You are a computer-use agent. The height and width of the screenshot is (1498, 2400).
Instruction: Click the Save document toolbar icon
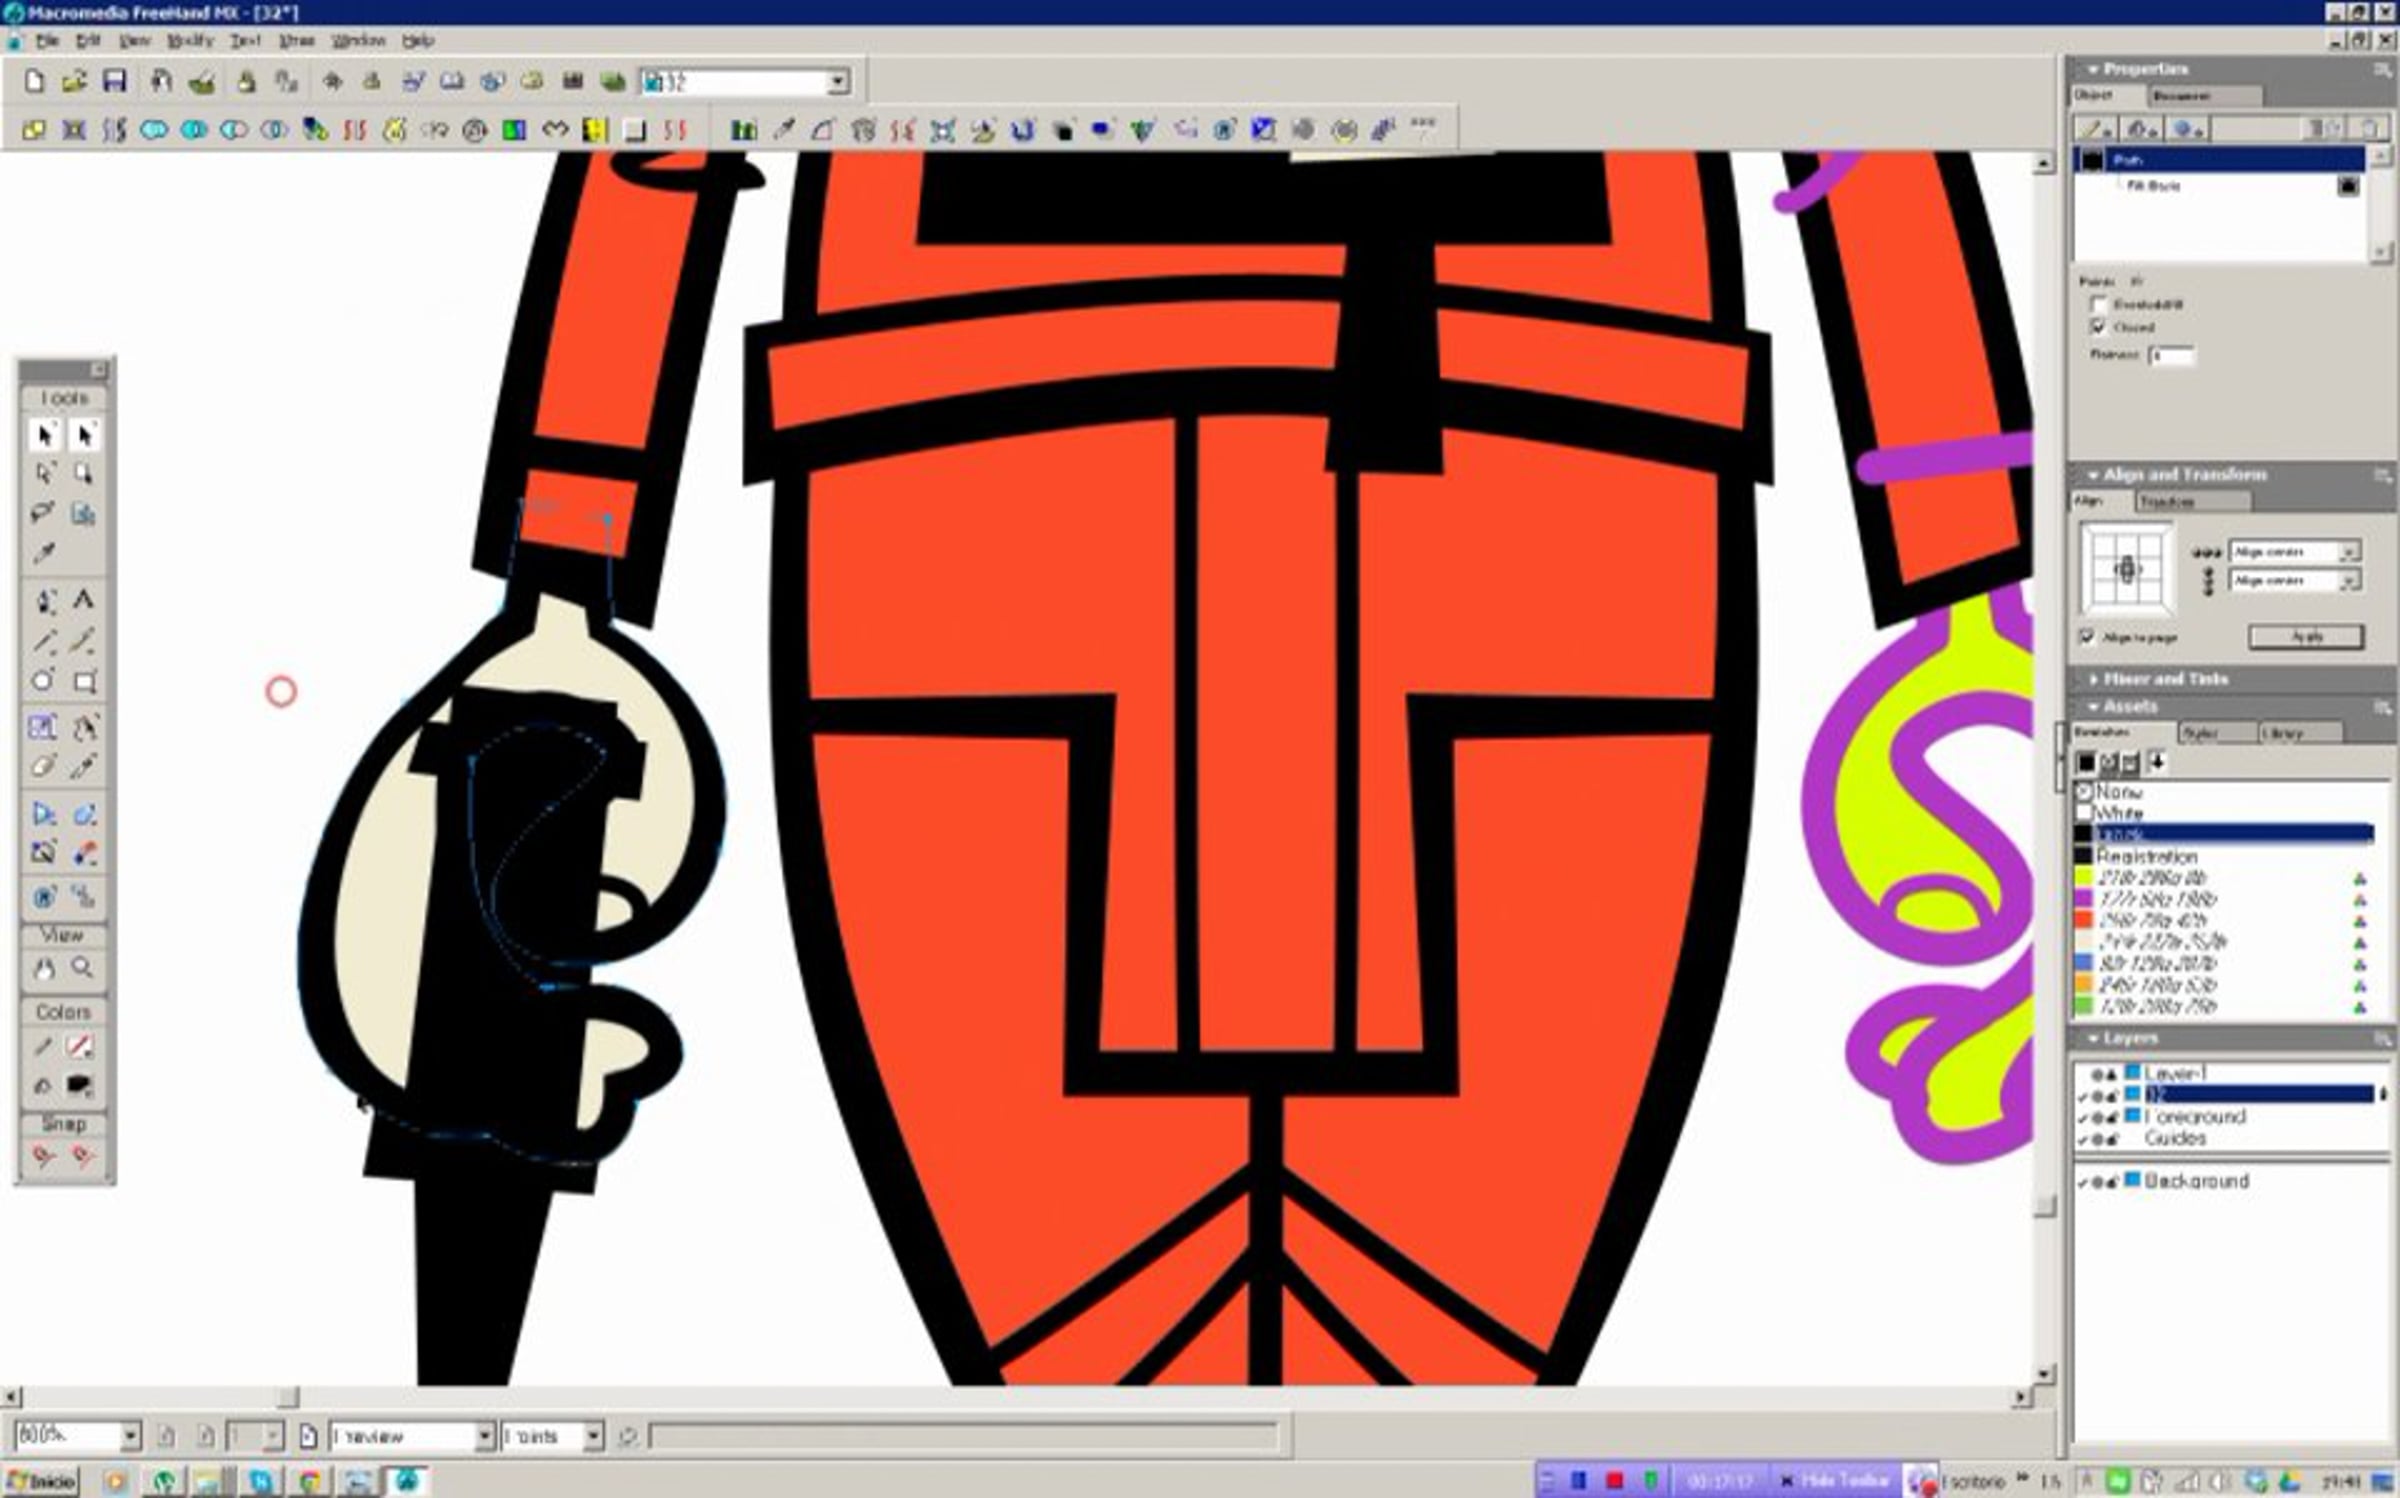click(x=115, y=82)
